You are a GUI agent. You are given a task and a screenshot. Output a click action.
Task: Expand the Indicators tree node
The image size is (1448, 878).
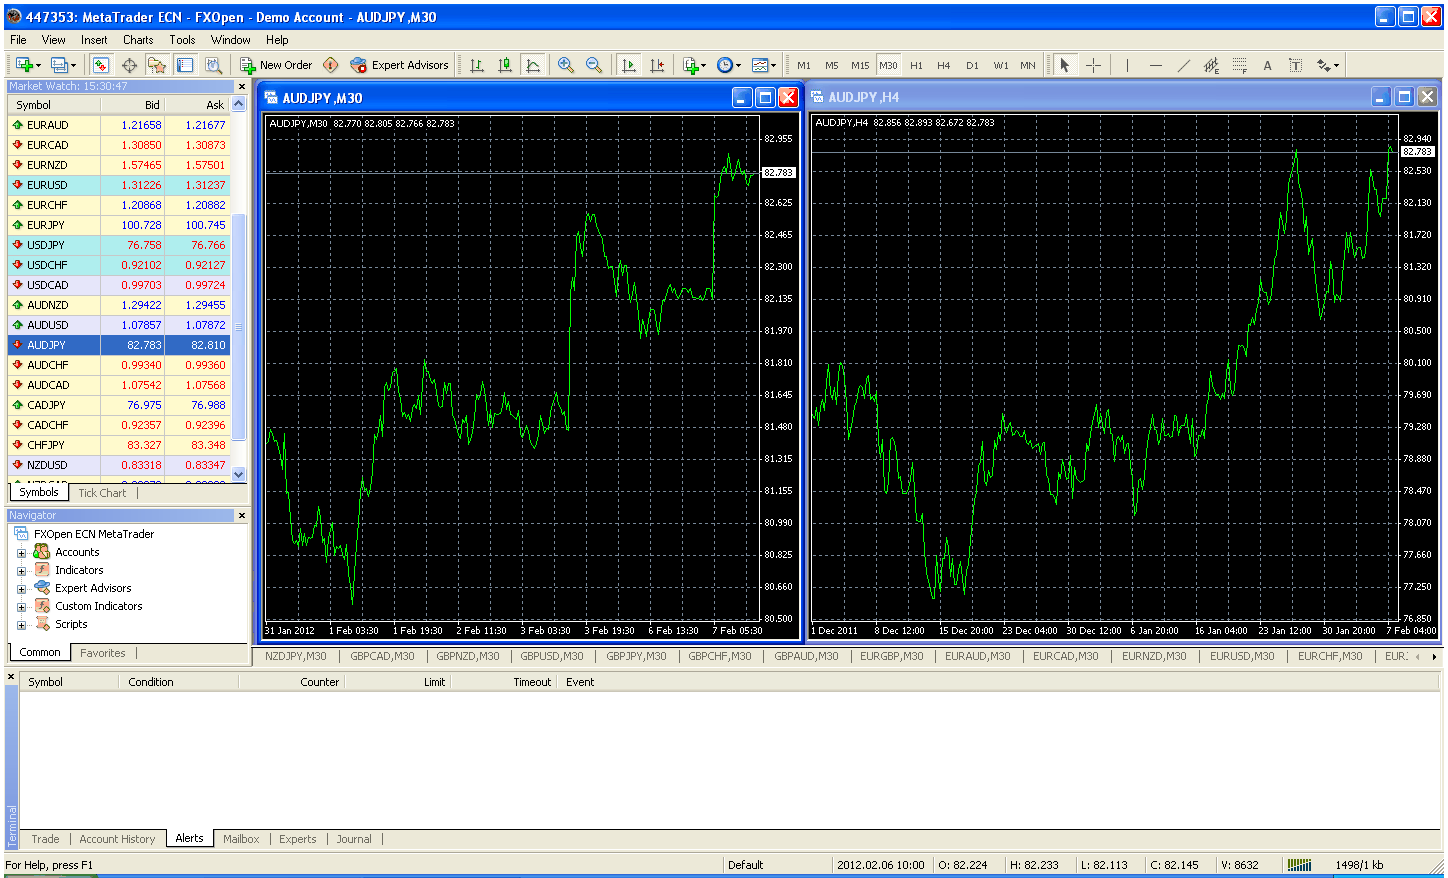click(21, 571)
